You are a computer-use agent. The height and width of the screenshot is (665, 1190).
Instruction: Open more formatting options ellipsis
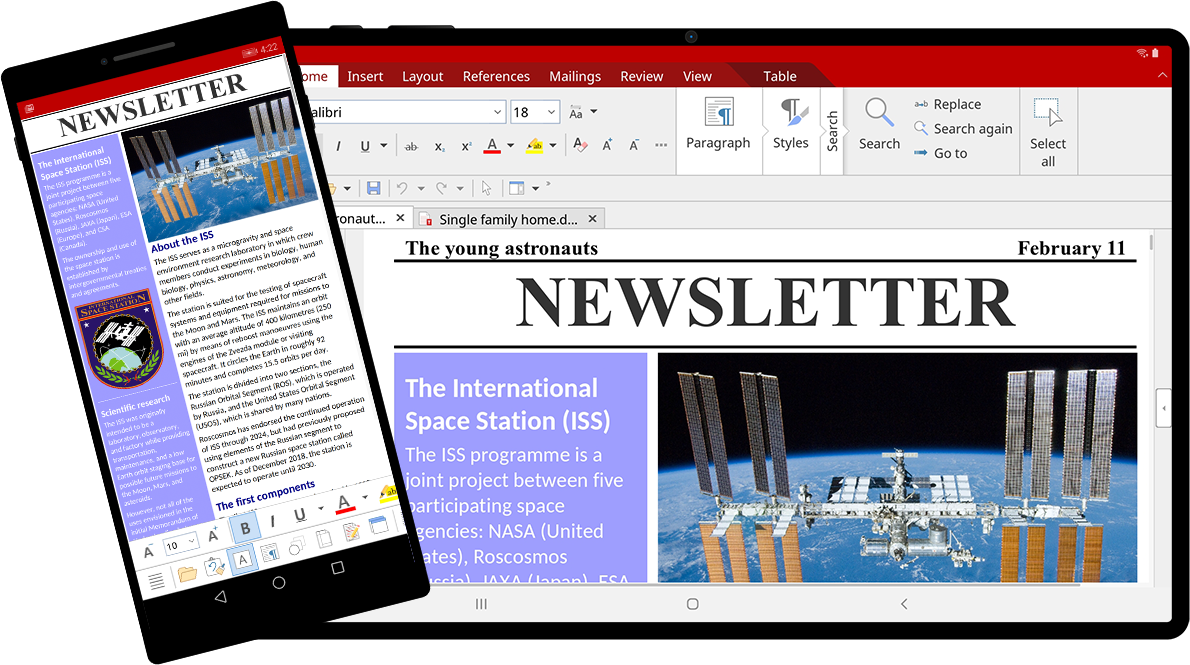pos(661,145)
